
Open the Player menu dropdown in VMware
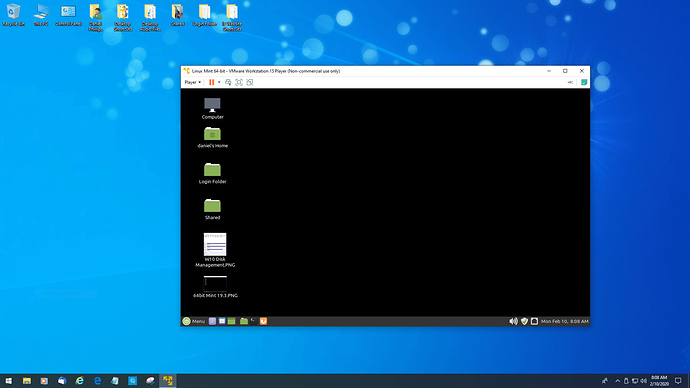point(192,82)
